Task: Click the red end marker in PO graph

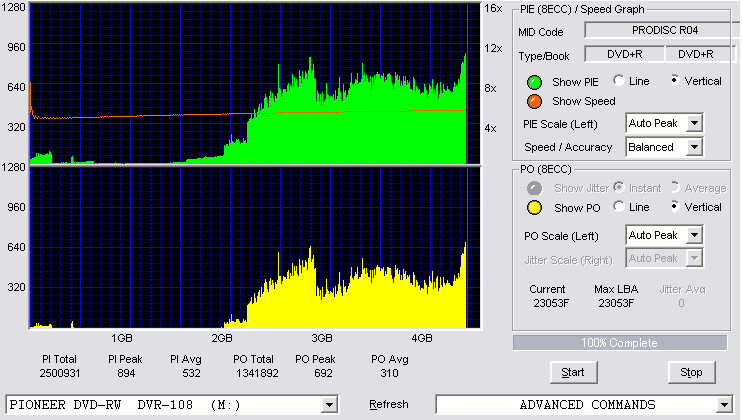Action: pos(468,248)
